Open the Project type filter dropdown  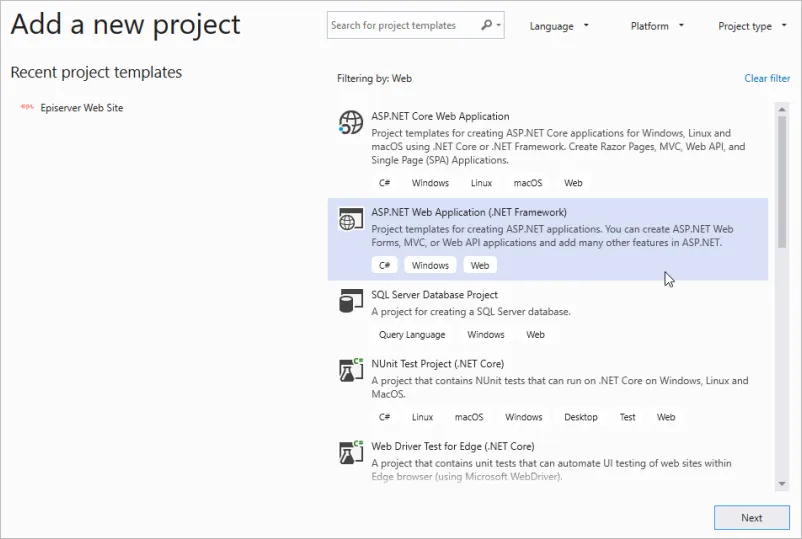752,26
